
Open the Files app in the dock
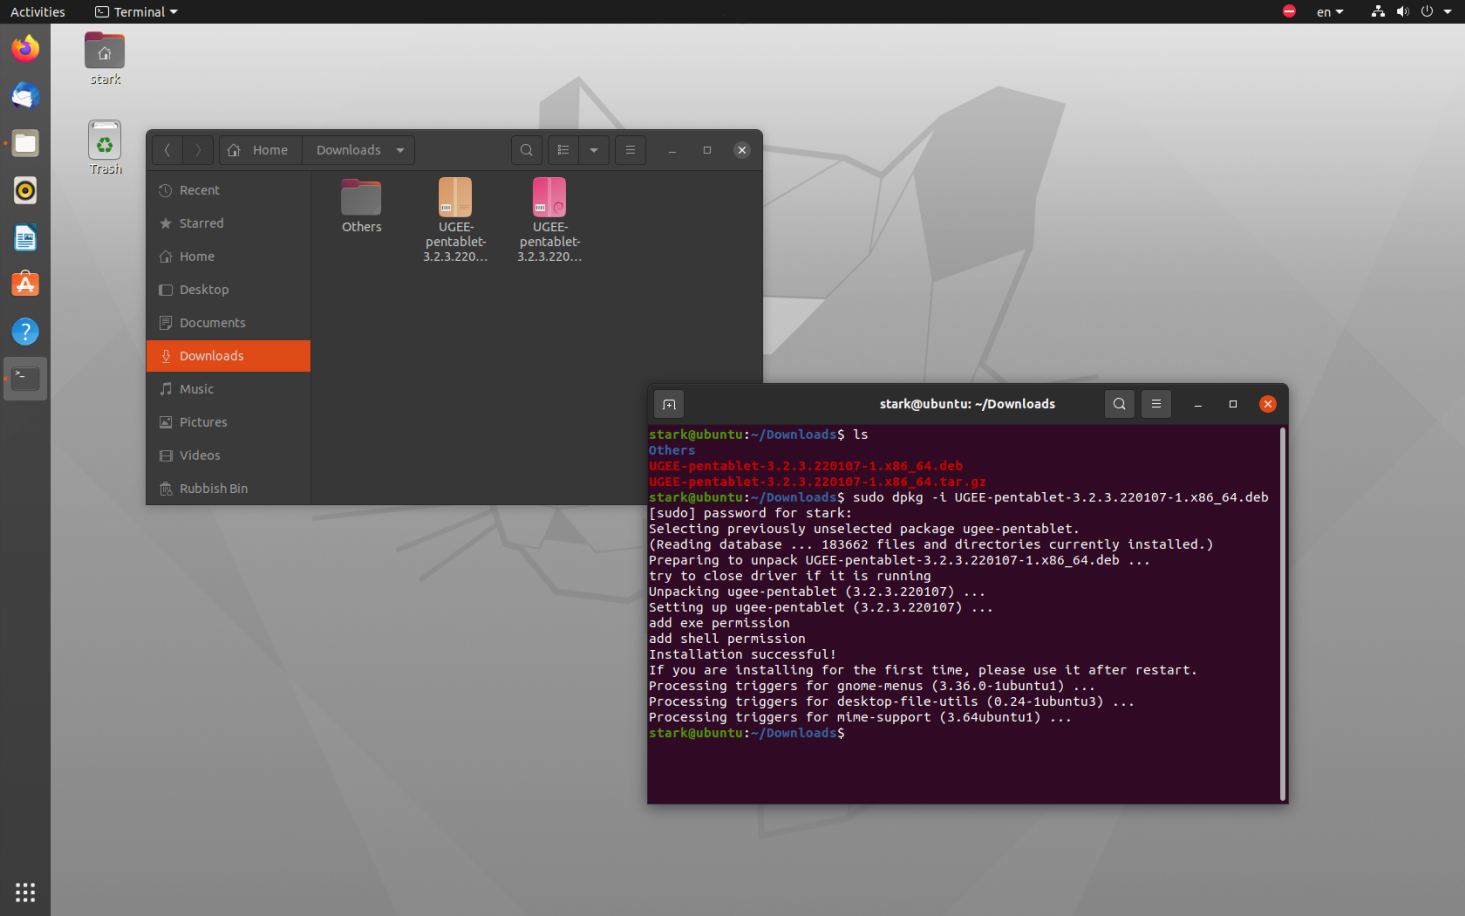(x=25, y=143)
